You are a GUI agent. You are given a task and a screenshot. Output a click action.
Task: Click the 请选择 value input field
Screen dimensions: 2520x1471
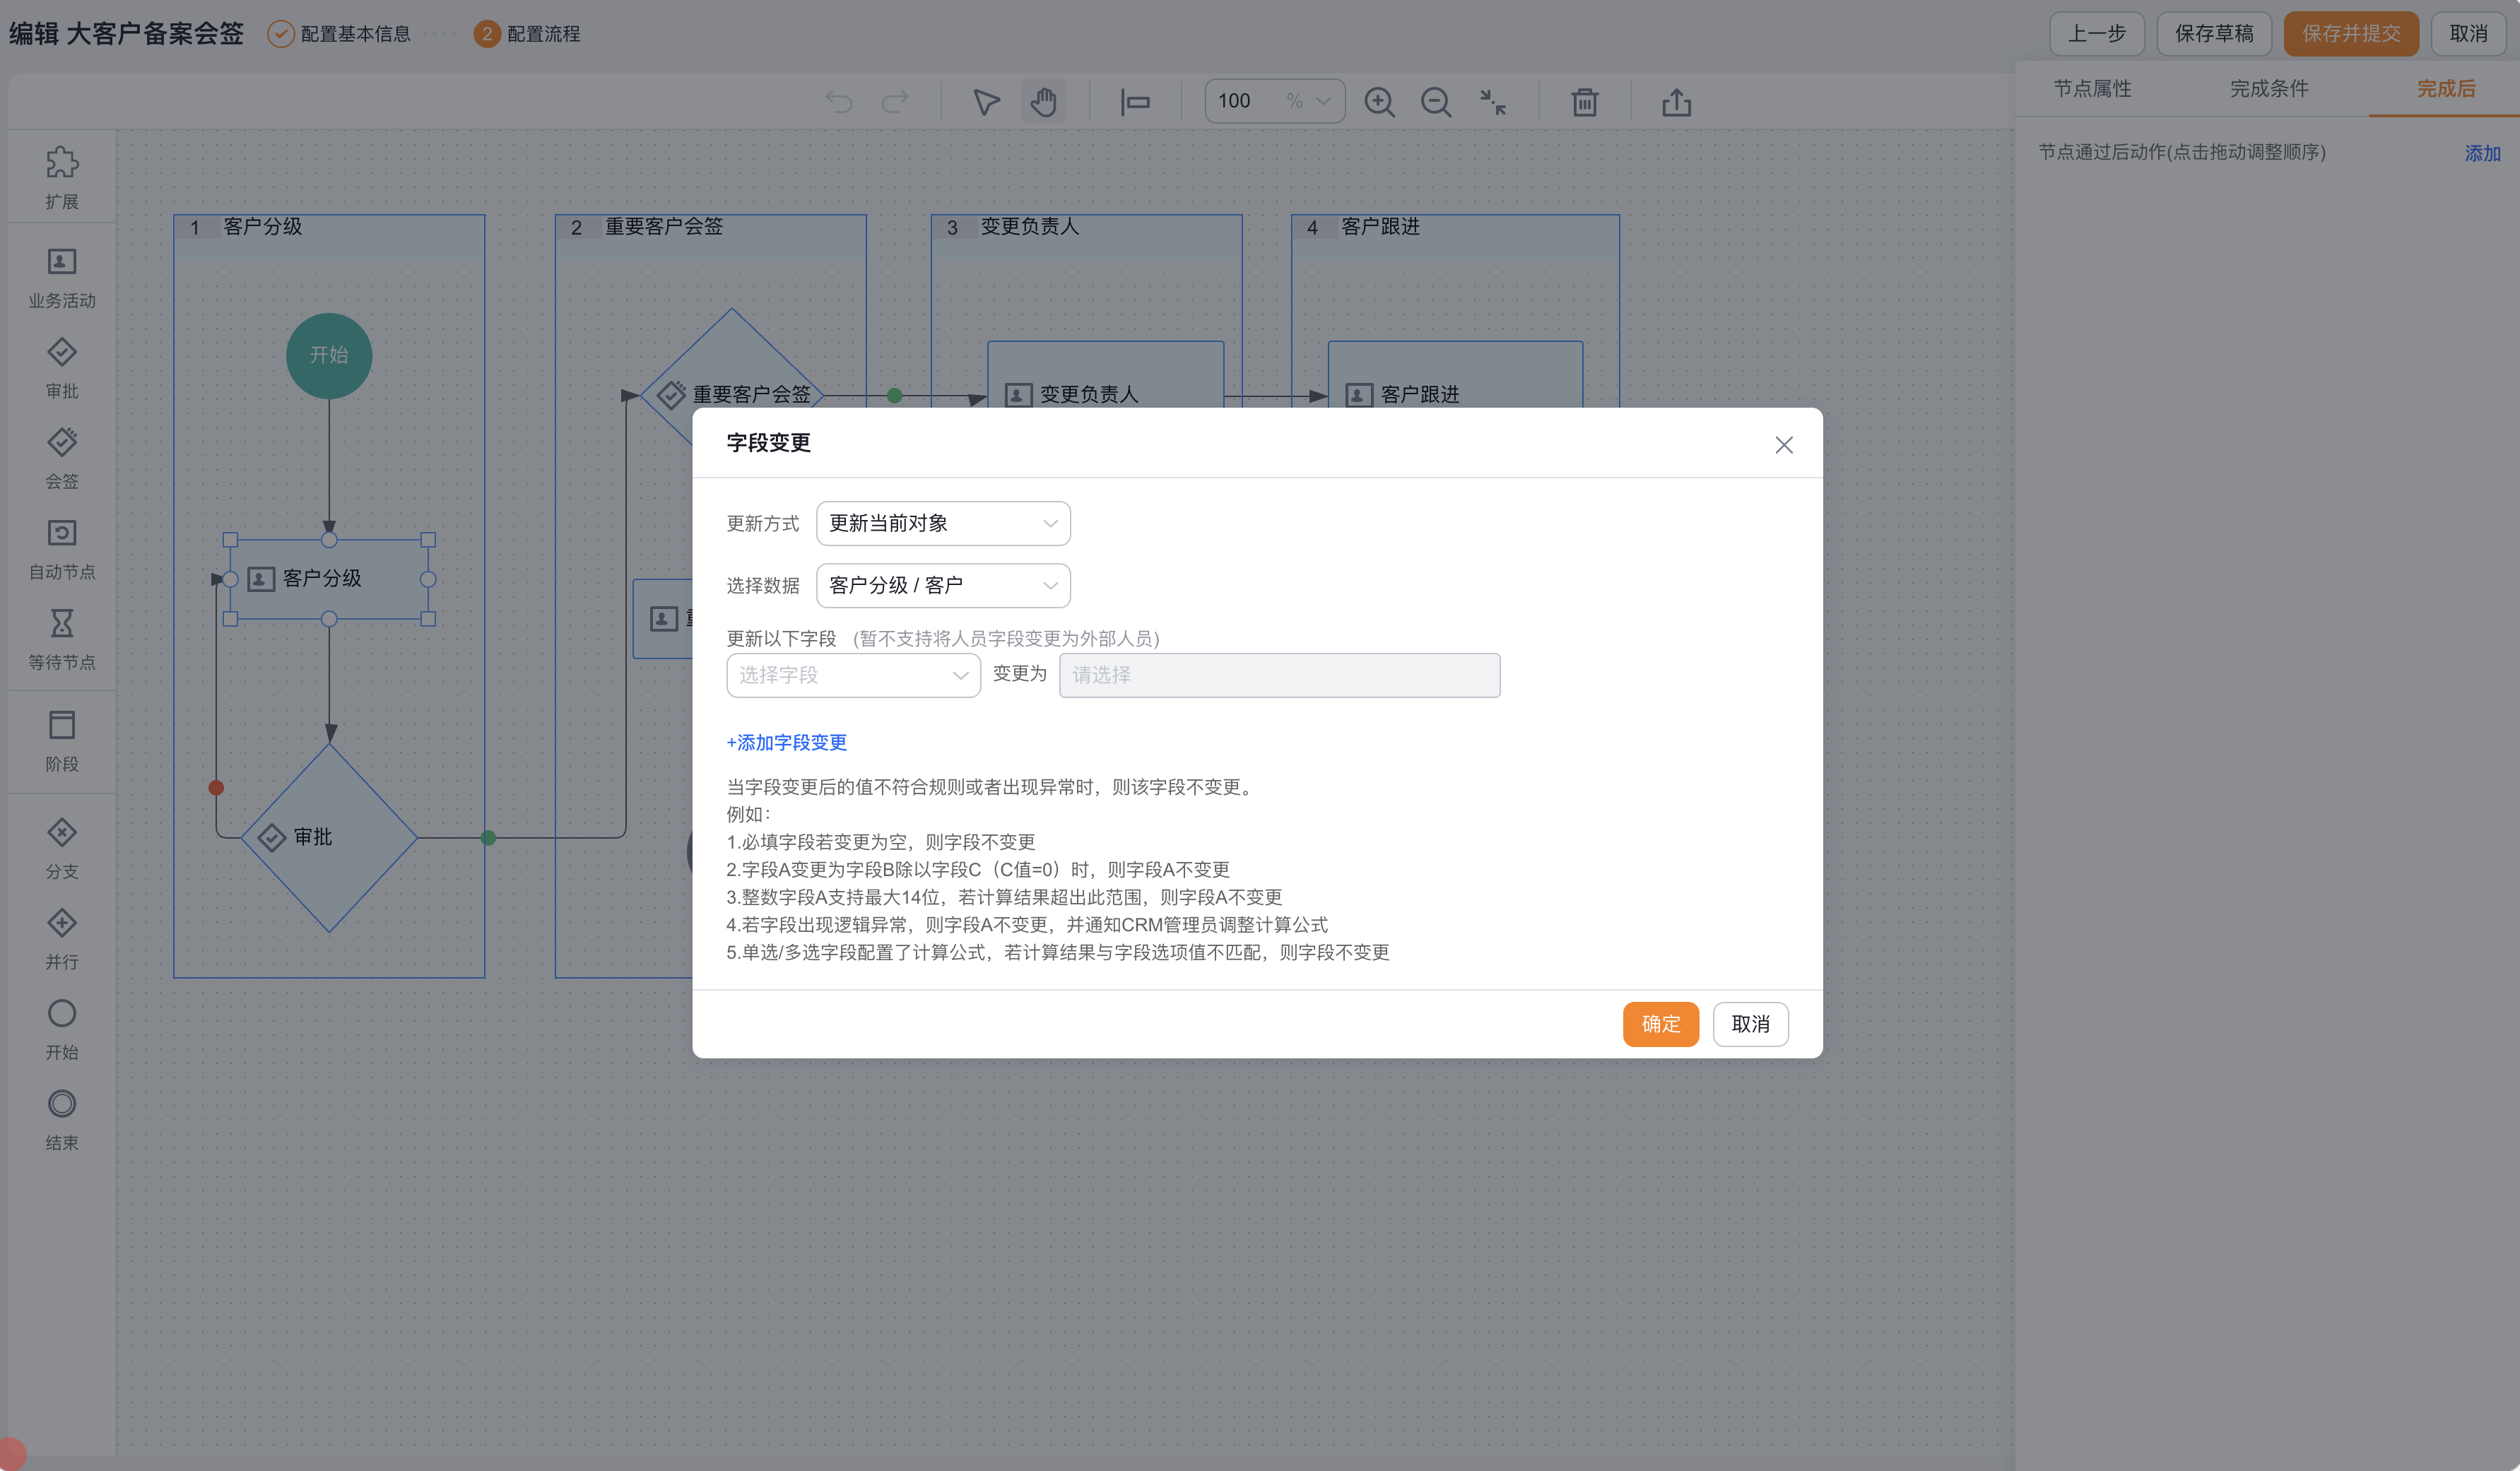(x=1279, y=676)
